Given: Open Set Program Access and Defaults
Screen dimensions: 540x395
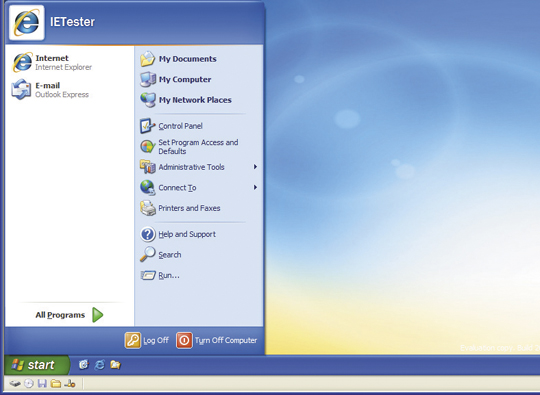Looking at the screenshot, I should point(189,147).
